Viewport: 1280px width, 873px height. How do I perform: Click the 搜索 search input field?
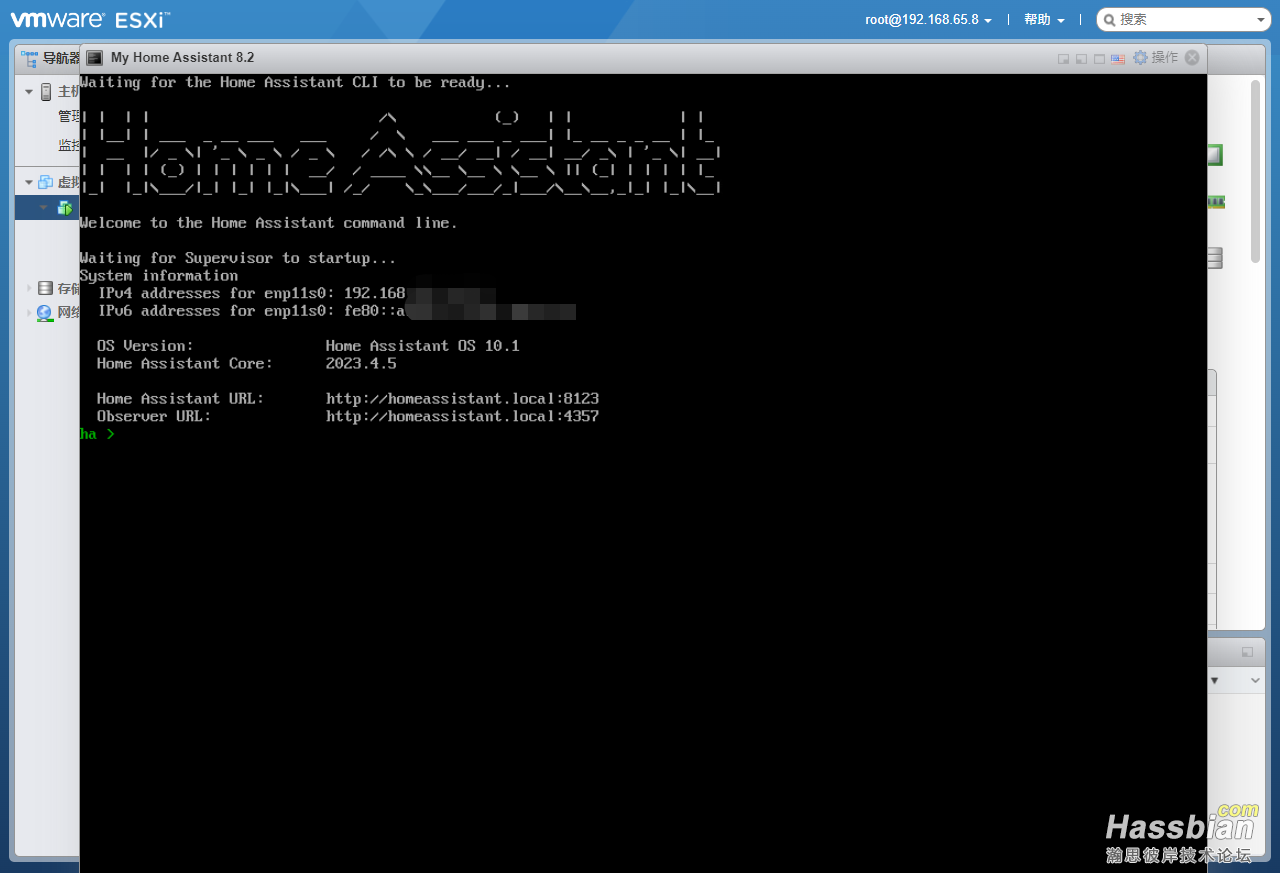1183,20
